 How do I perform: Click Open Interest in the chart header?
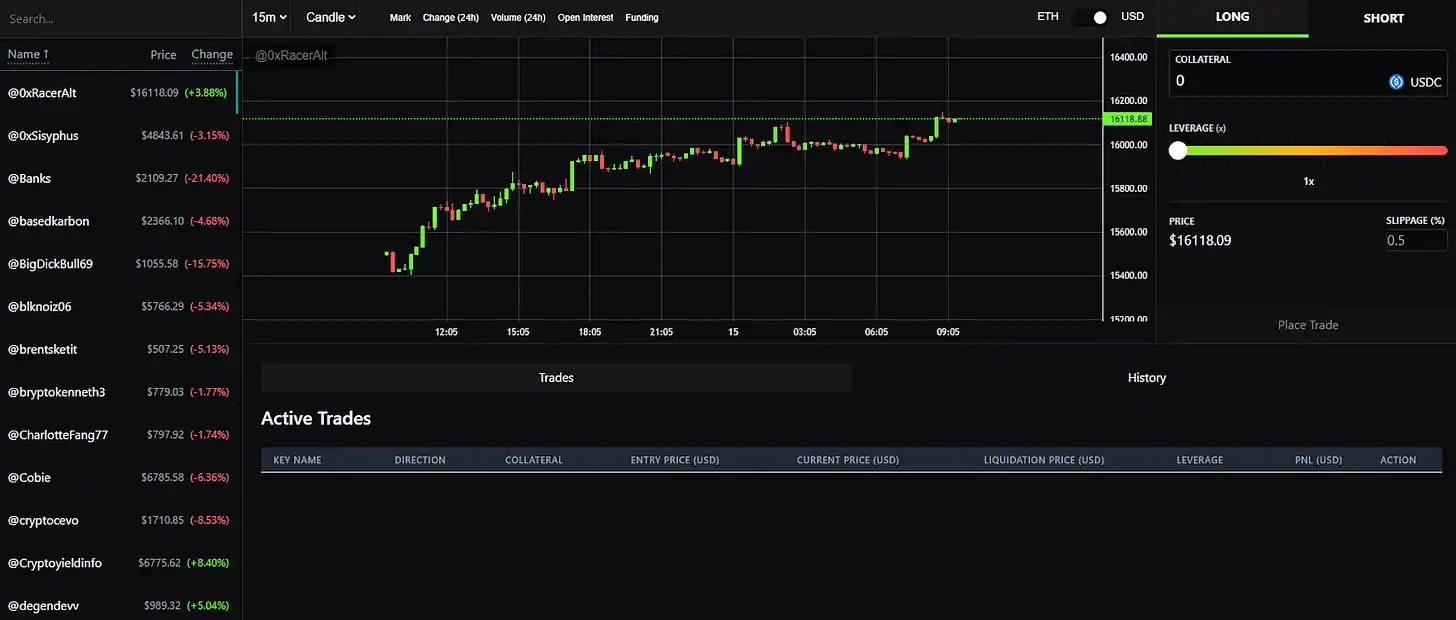click(585, 18)
